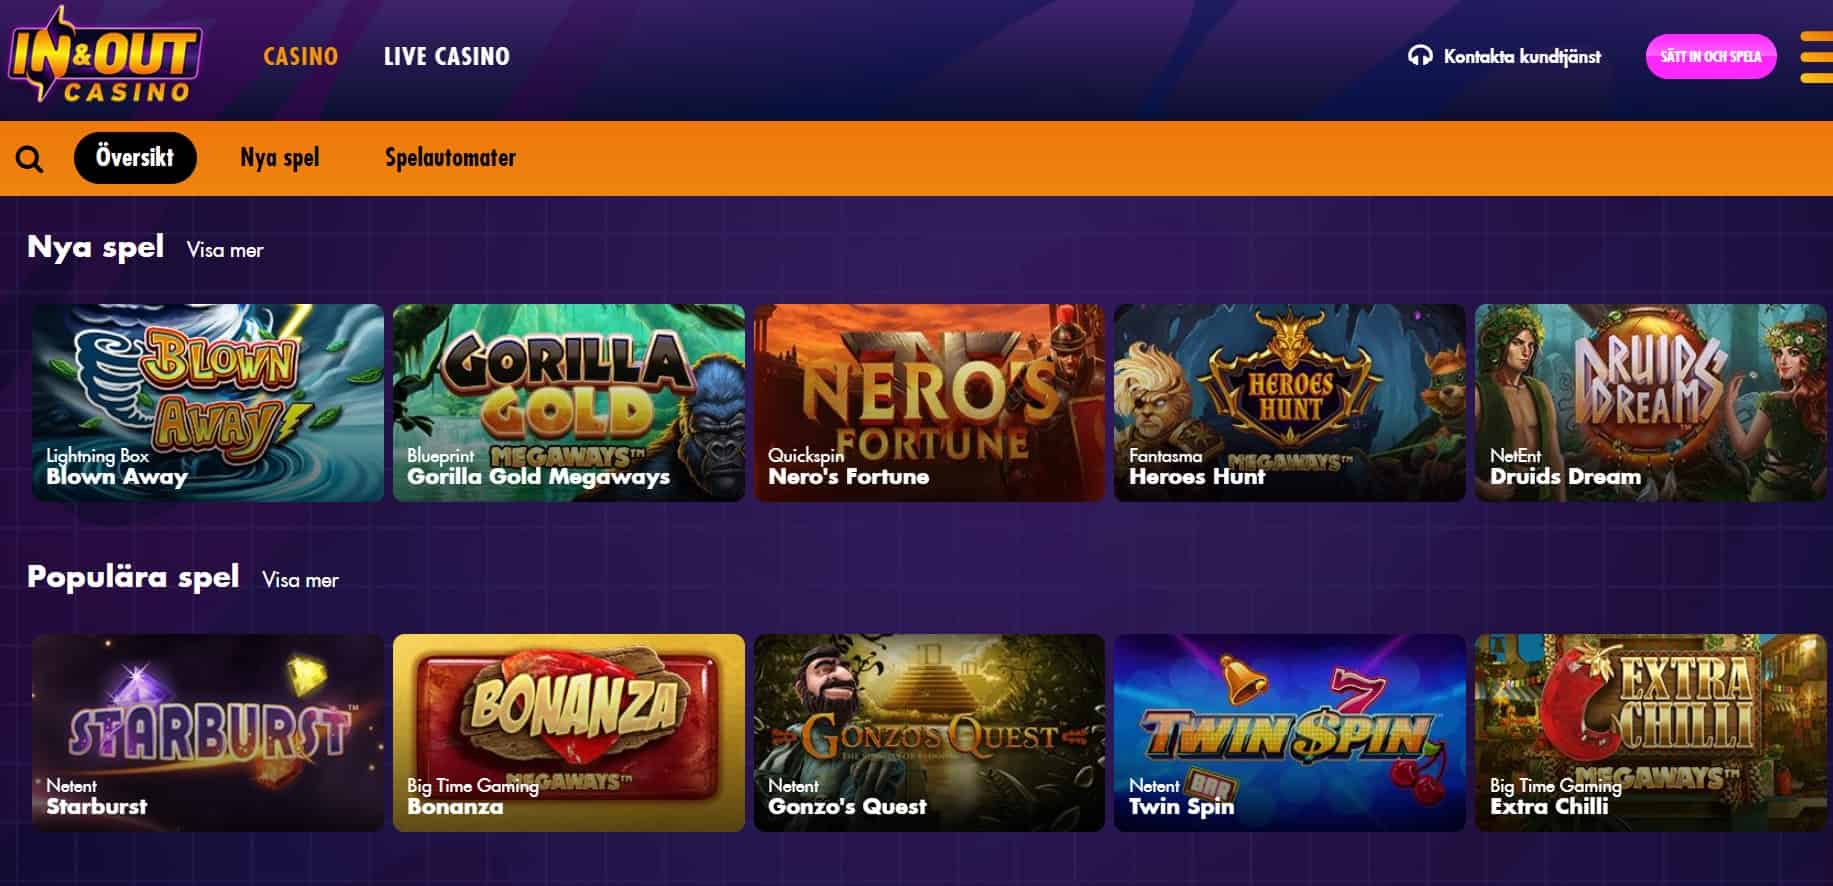Image resolution: width=1833 pixels, height=886 pixels.
Task: Open the Blown Away game thumbnail
Action: point(208,403)
